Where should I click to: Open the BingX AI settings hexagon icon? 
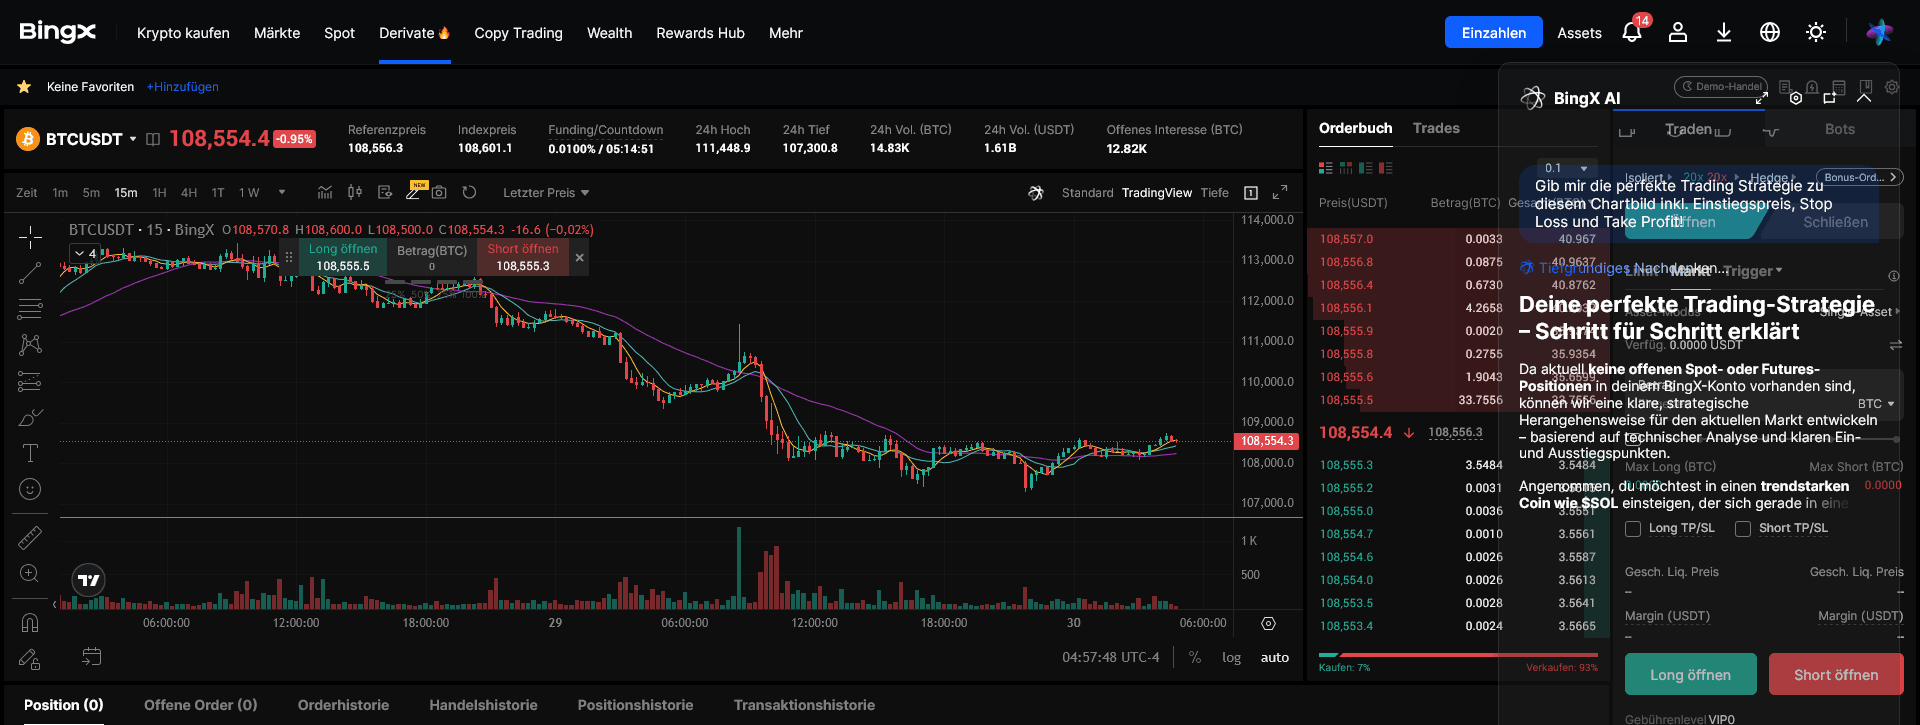[x=1796, y=98]
